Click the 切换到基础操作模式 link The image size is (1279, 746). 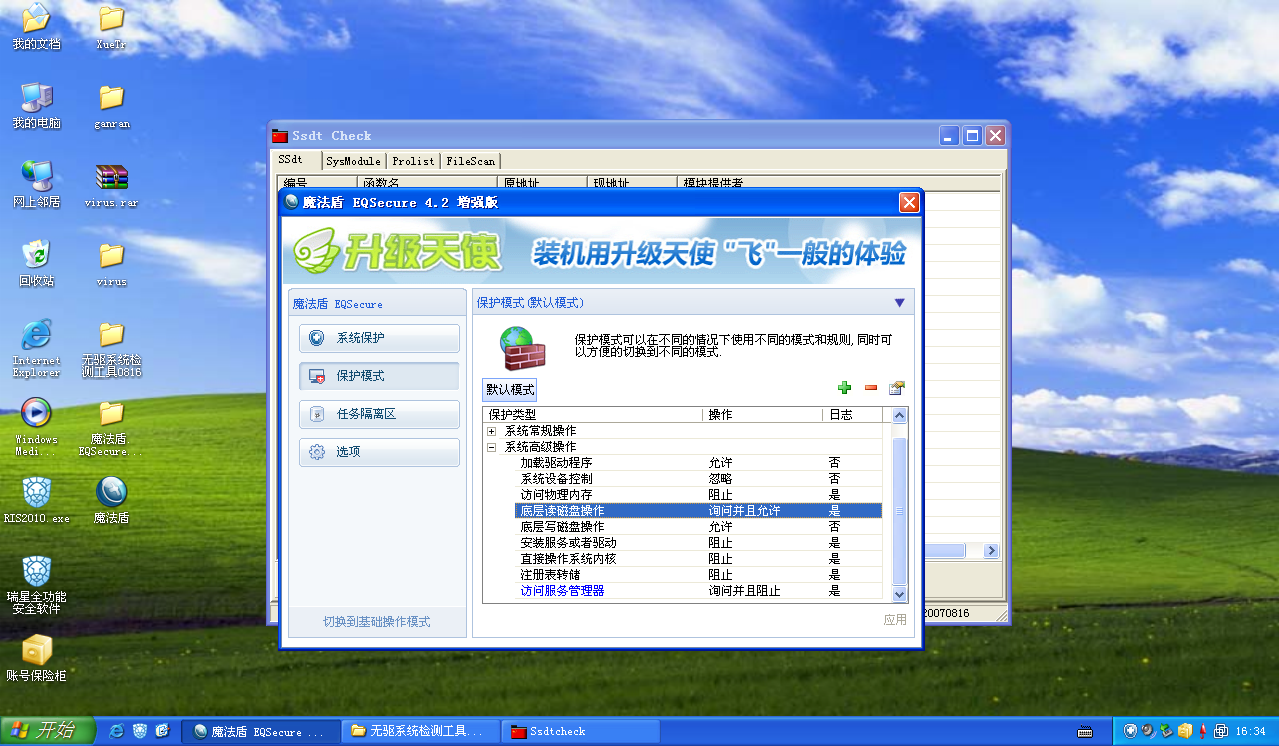click(376, 622)
